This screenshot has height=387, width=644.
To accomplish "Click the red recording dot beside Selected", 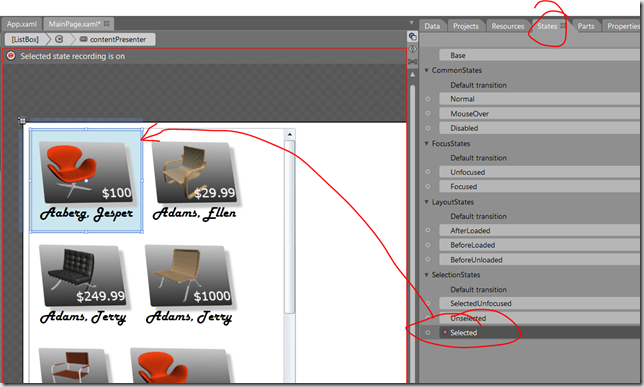I will coord(445,332).
